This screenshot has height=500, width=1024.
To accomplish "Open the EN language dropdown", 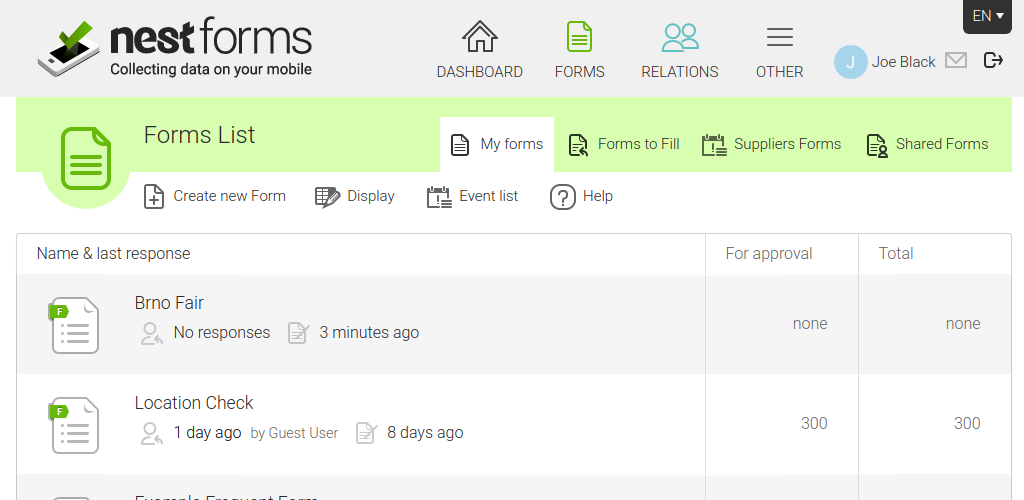I will [x=987, y=16].
